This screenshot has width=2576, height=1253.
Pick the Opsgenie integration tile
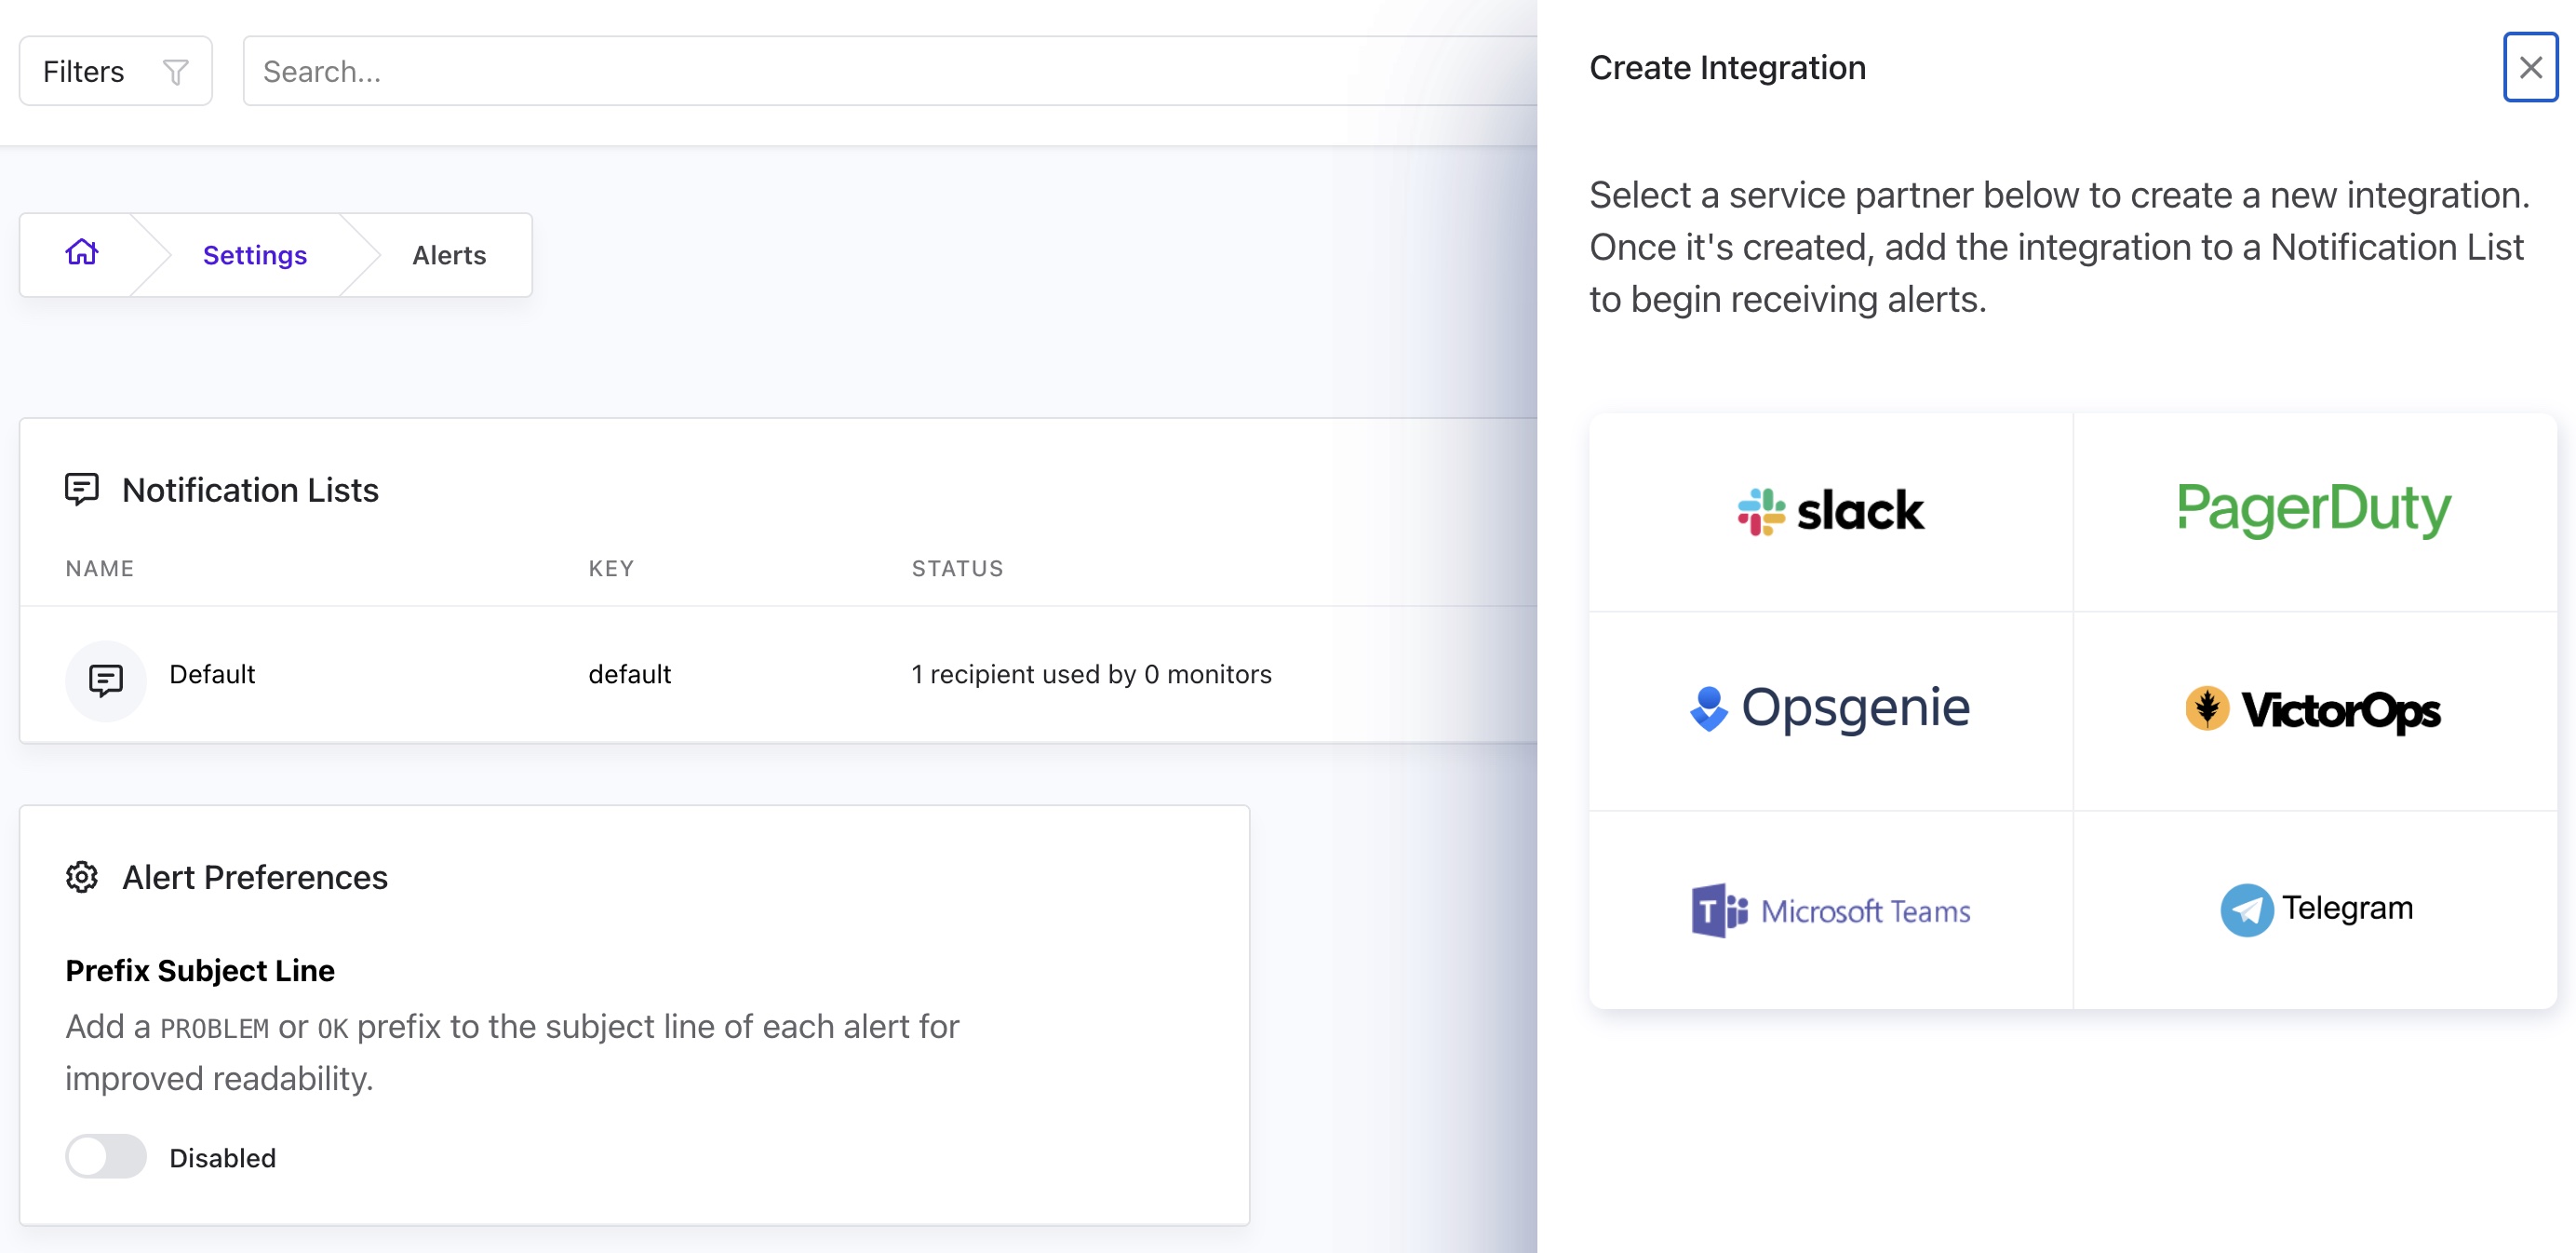click(1830, 710)
